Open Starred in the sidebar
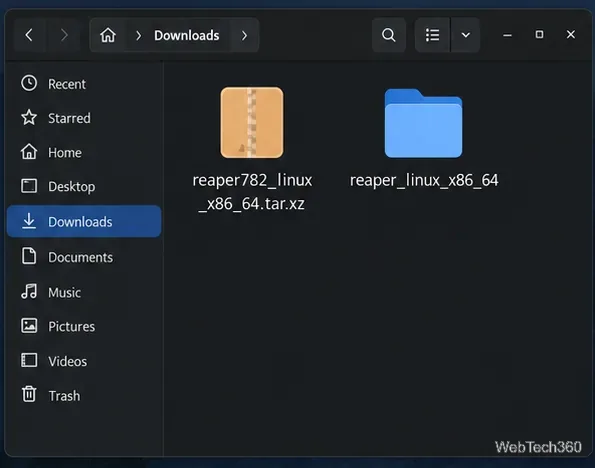Viewport: 595px width, 468px height. click(84, 118)
